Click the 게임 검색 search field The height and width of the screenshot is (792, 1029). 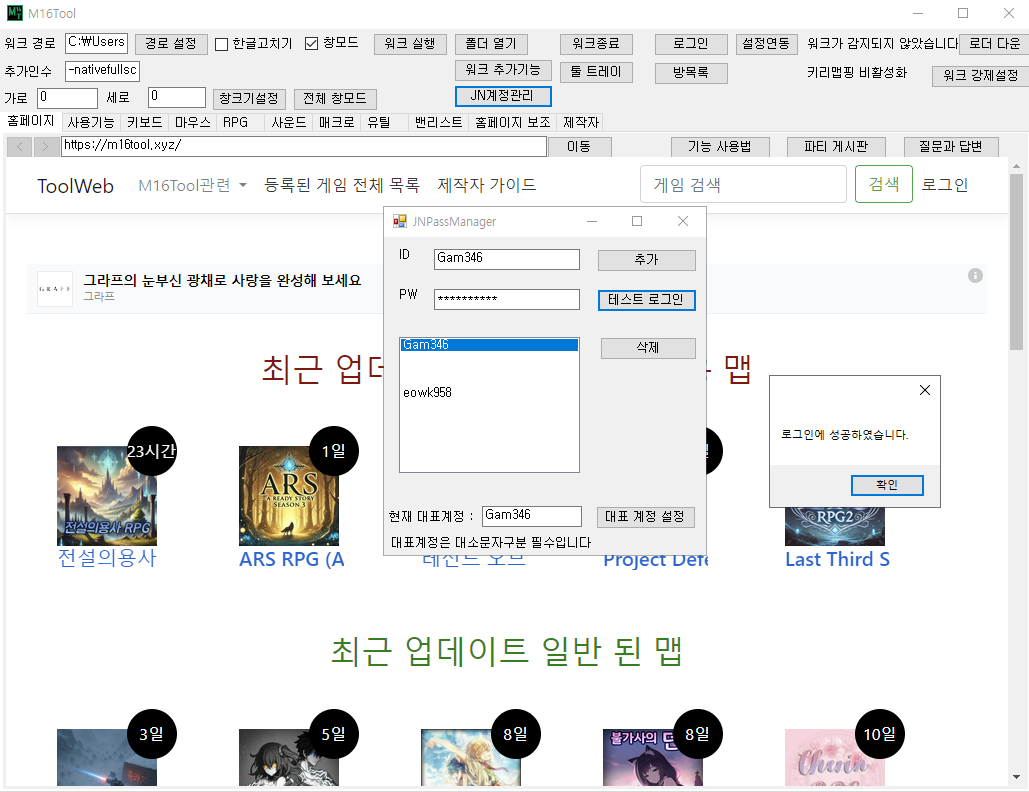pyautogui.click(x=743, y=185)
